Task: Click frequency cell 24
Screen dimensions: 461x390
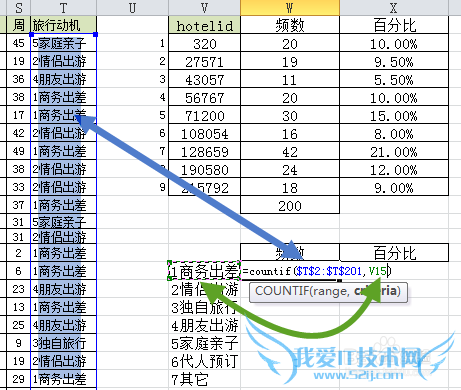Action: click(290, 169)
